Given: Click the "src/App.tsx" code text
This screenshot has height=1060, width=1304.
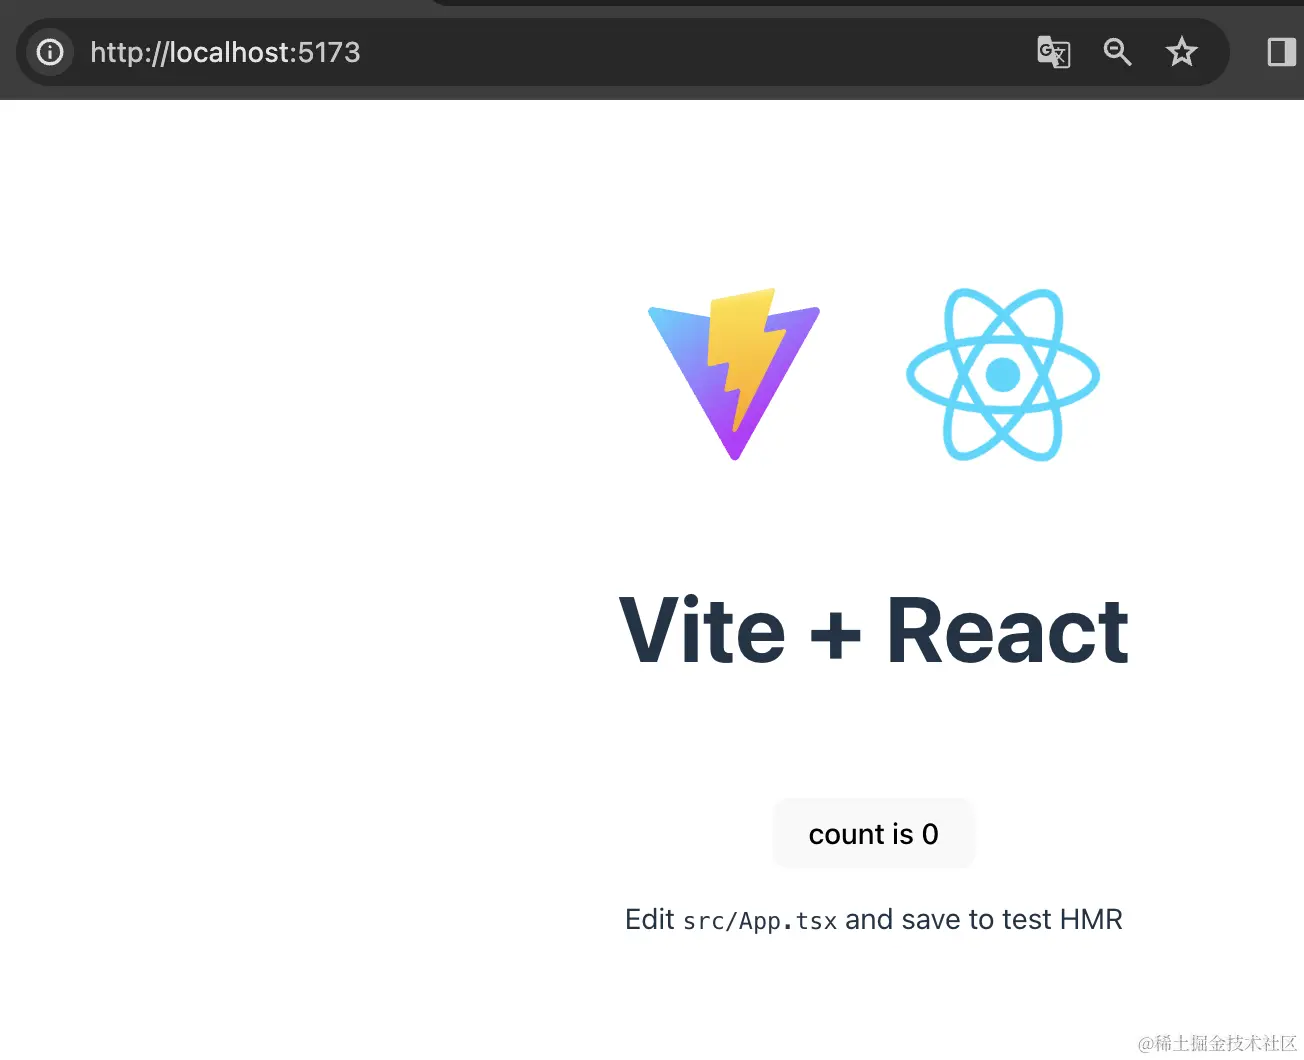Looking at the screenshot, I should [760, 921].
